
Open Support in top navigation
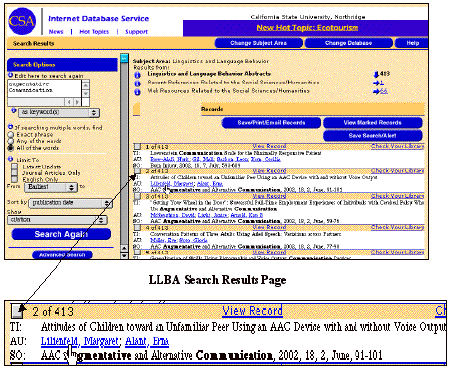click(x=136, y=32)
